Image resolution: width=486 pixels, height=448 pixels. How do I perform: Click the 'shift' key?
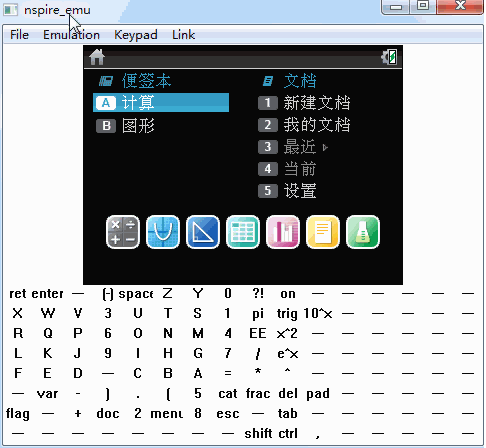click(258, 434)
